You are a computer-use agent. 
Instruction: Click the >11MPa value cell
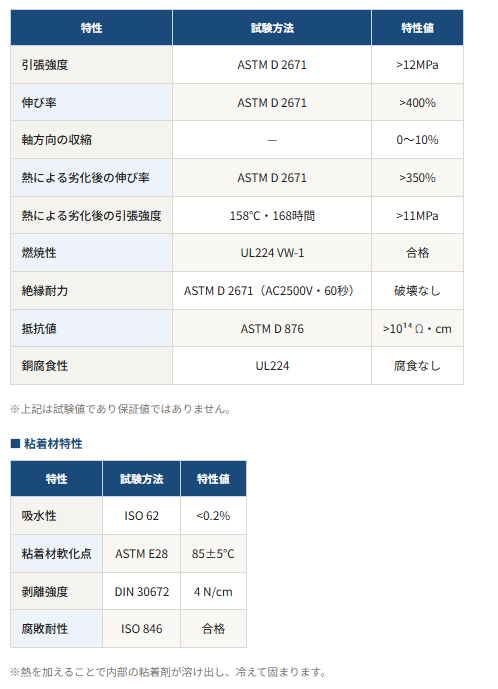tap(417, 215)
